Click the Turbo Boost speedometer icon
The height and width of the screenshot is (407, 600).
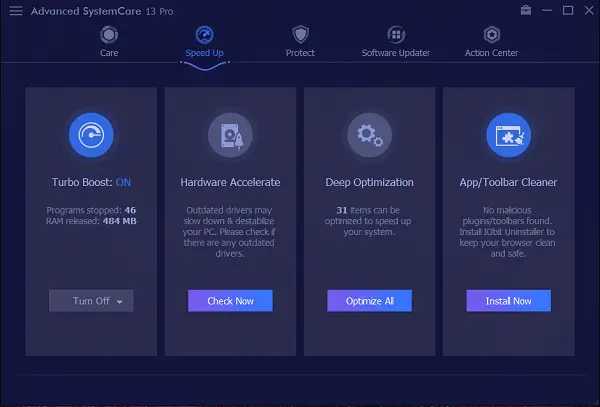pyautogui.click(x=91, y=135)
